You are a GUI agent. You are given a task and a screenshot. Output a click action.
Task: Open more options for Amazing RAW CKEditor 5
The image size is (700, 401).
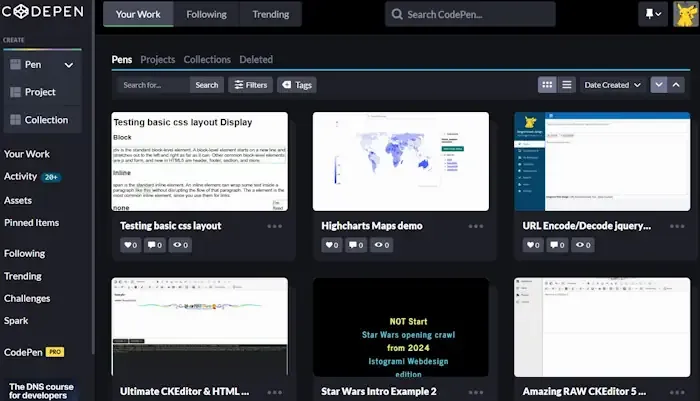point(677,392)
